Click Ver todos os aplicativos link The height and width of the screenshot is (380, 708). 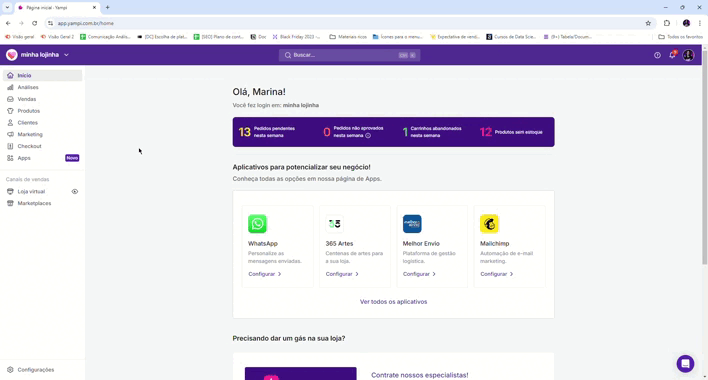click(x=393, y=301)
